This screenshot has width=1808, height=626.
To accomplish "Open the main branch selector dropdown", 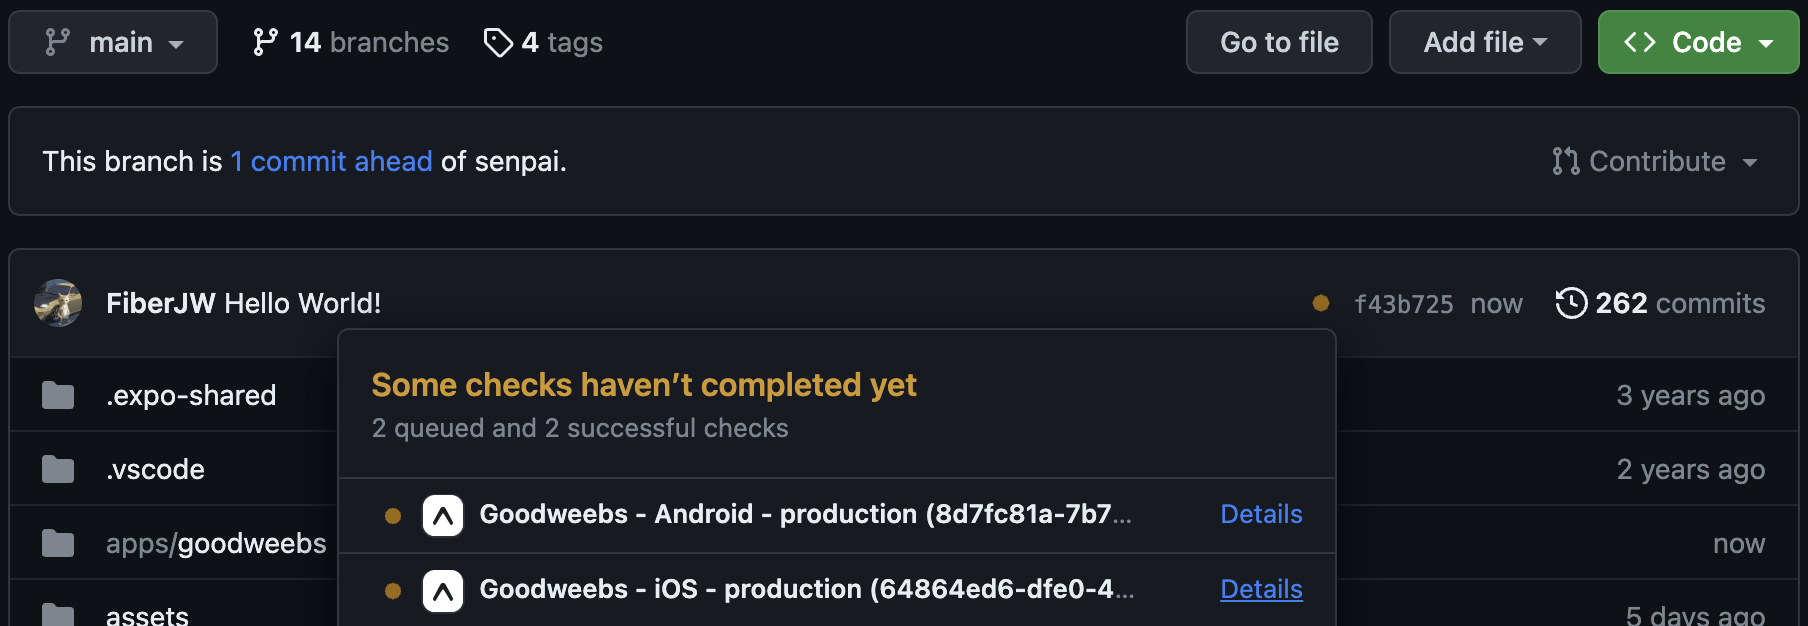I will [x=113, y=41].
